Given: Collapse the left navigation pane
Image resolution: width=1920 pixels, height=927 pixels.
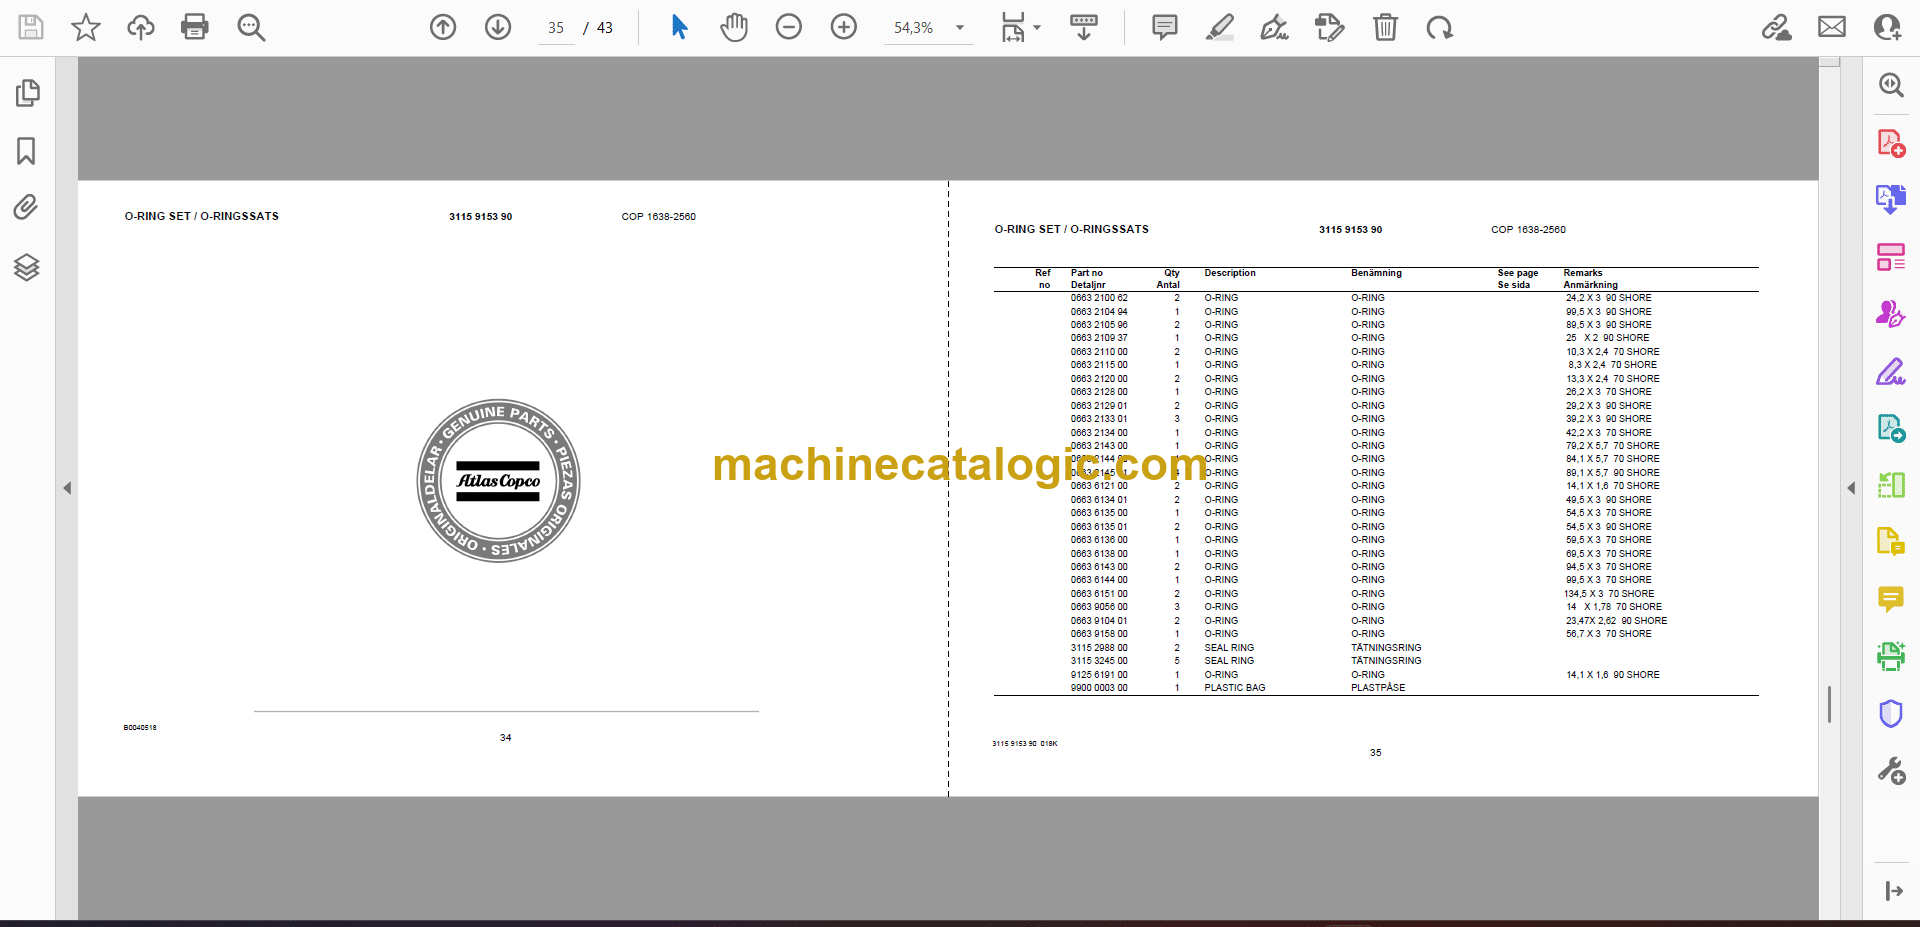Looking at the screenshot, I should click(x=67, y=488).
